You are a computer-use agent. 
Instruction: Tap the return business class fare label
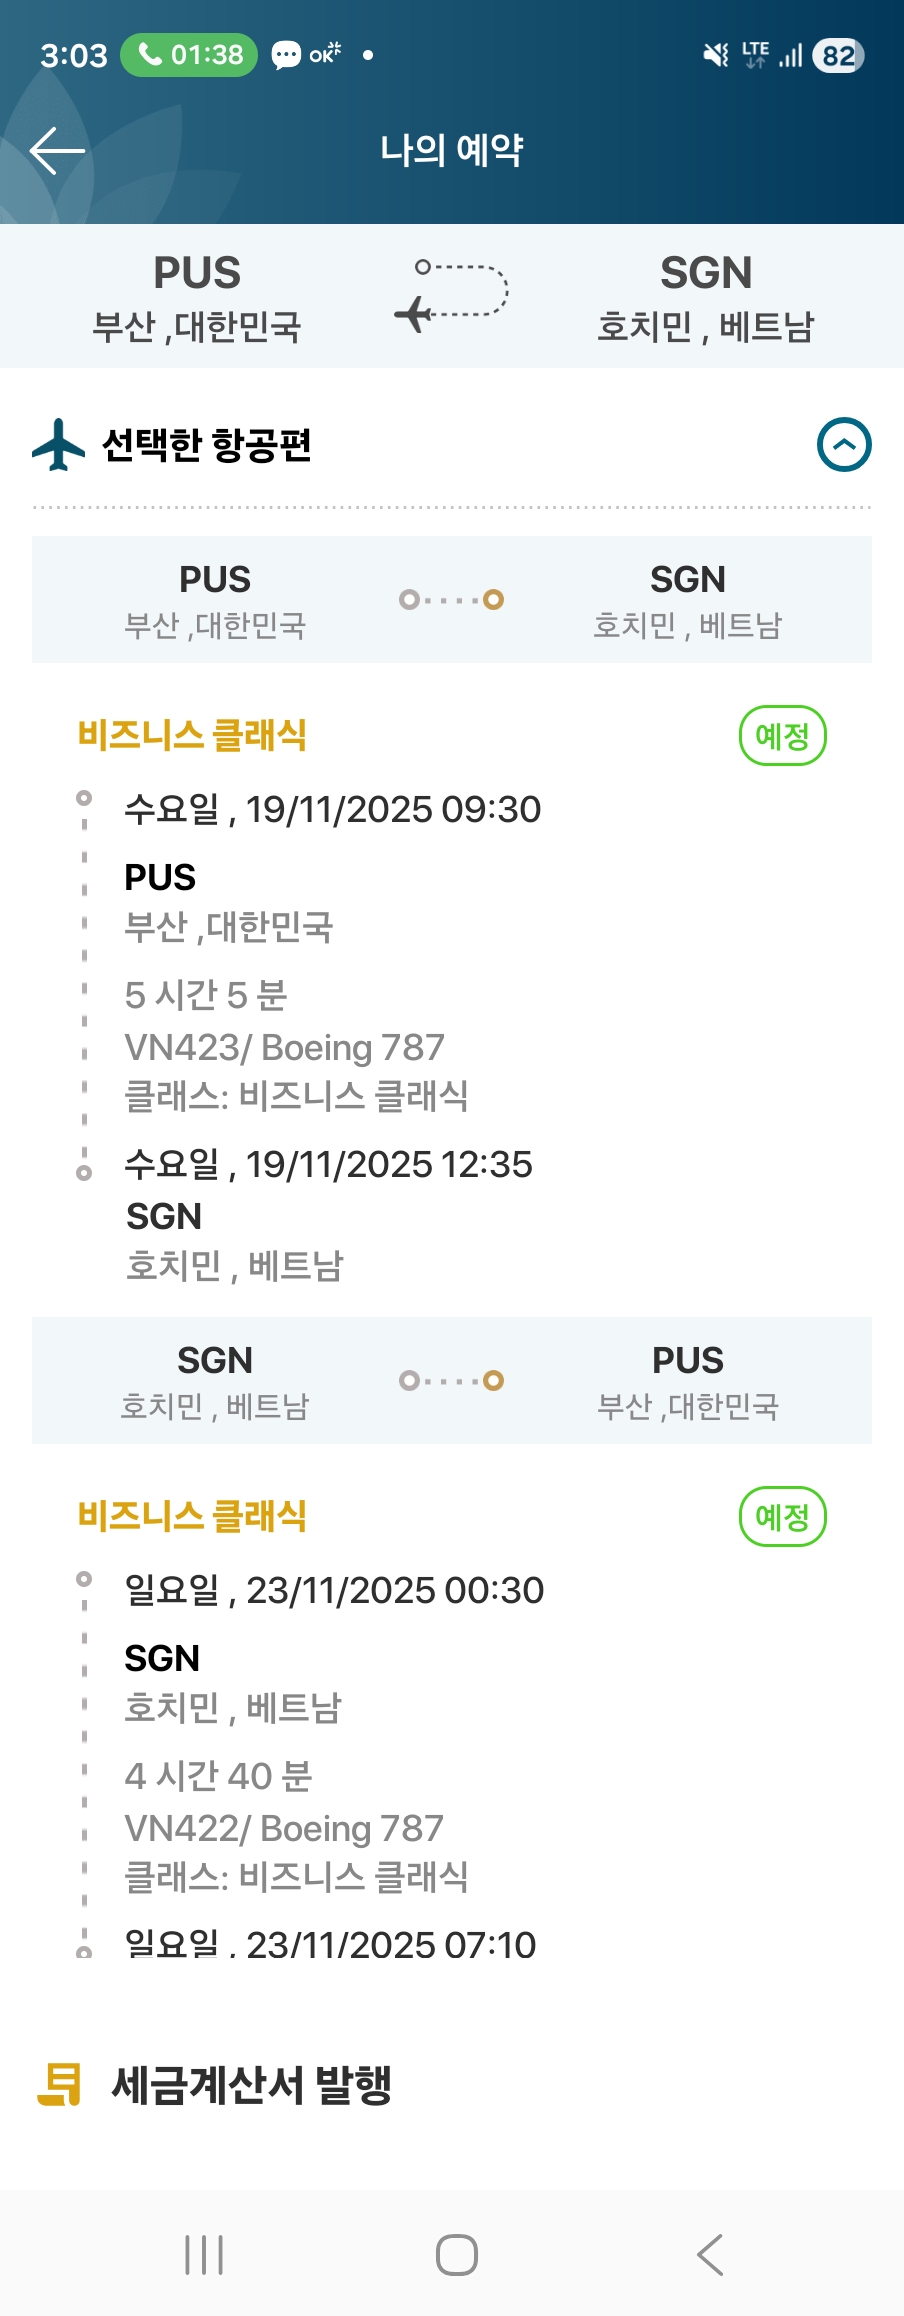(192, 1516)
